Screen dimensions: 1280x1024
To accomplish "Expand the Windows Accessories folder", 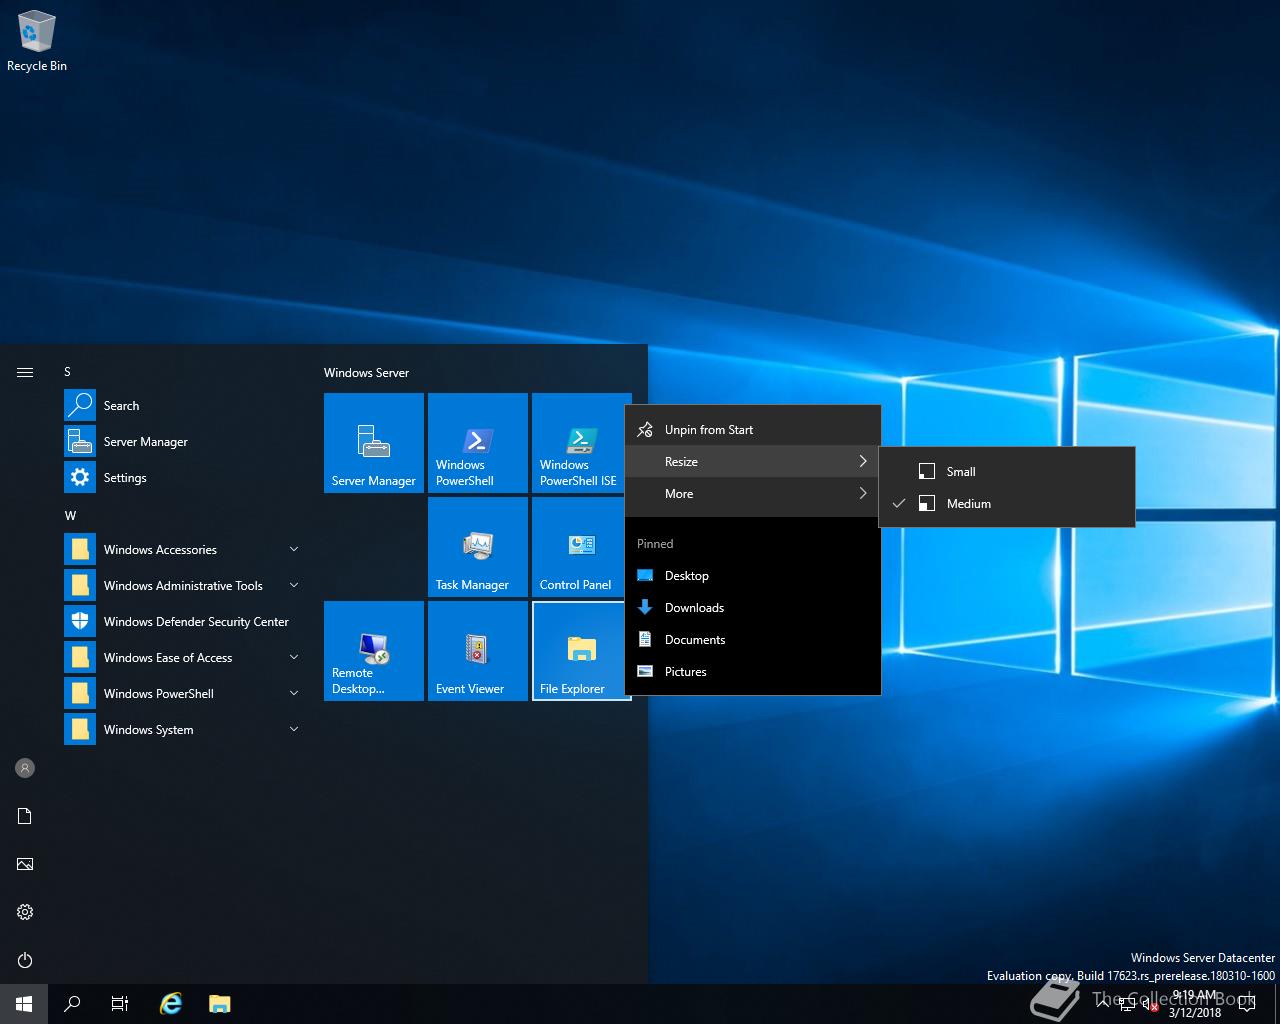I will coord(184,549).
